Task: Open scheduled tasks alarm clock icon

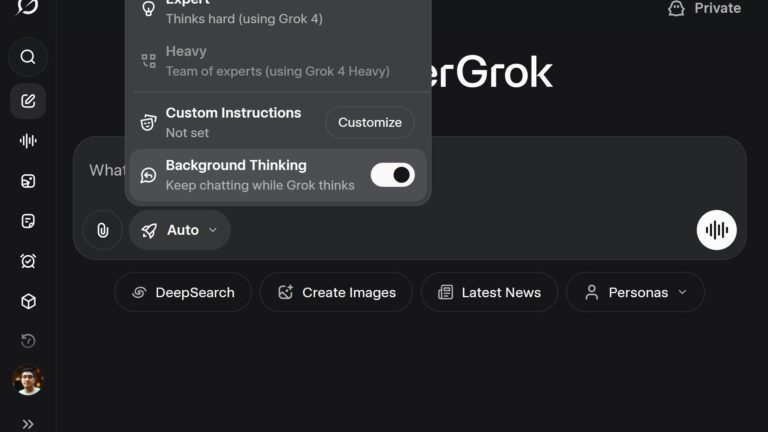Action: click(x=28, y=261)
